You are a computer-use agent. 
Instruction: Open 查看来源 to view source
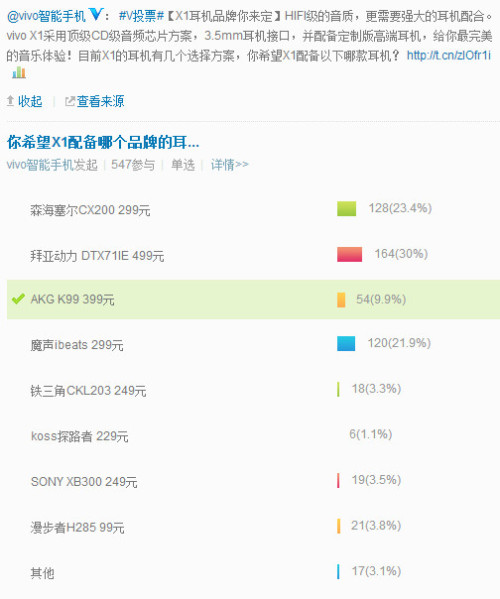click(100, 101)
